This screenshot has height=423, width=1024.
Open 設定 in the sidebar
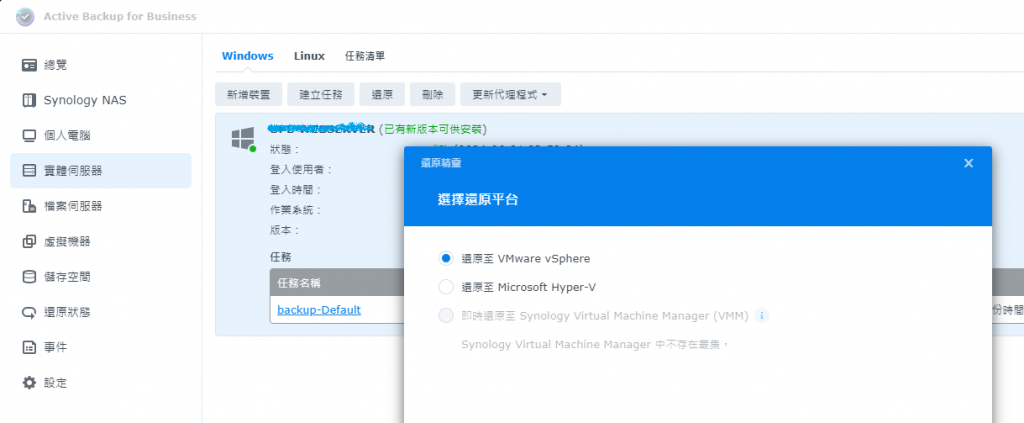click(101, 383)
